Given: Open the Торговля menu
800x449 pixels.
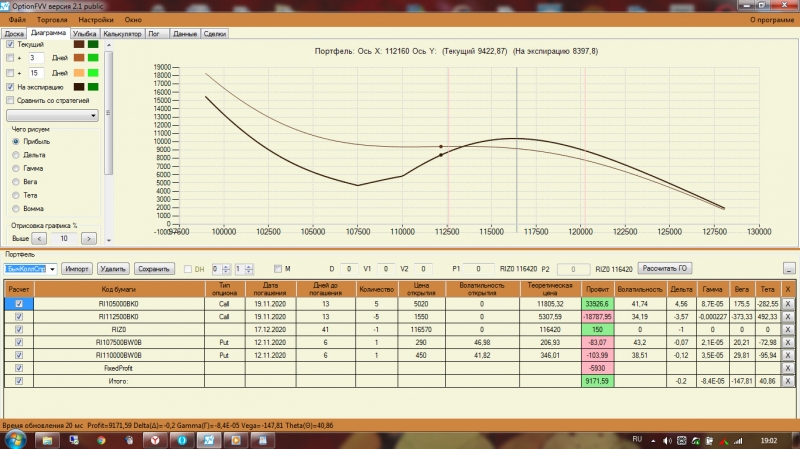Looking at the screenshot, I should pos(50,19).
